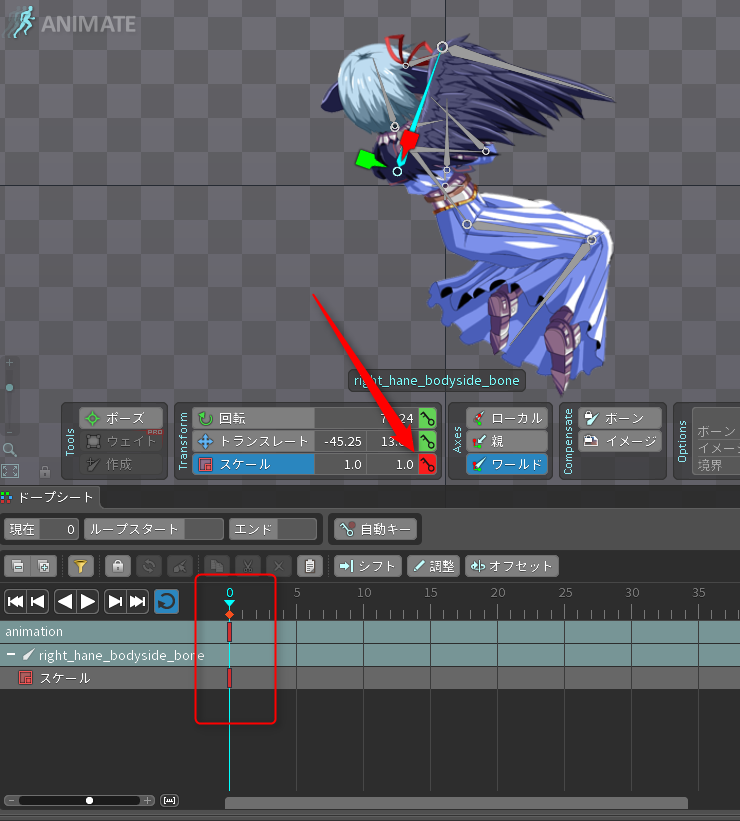Click the viewport zoom slider handle
This screenshot has height=821, width=740.
pos(9,387)
